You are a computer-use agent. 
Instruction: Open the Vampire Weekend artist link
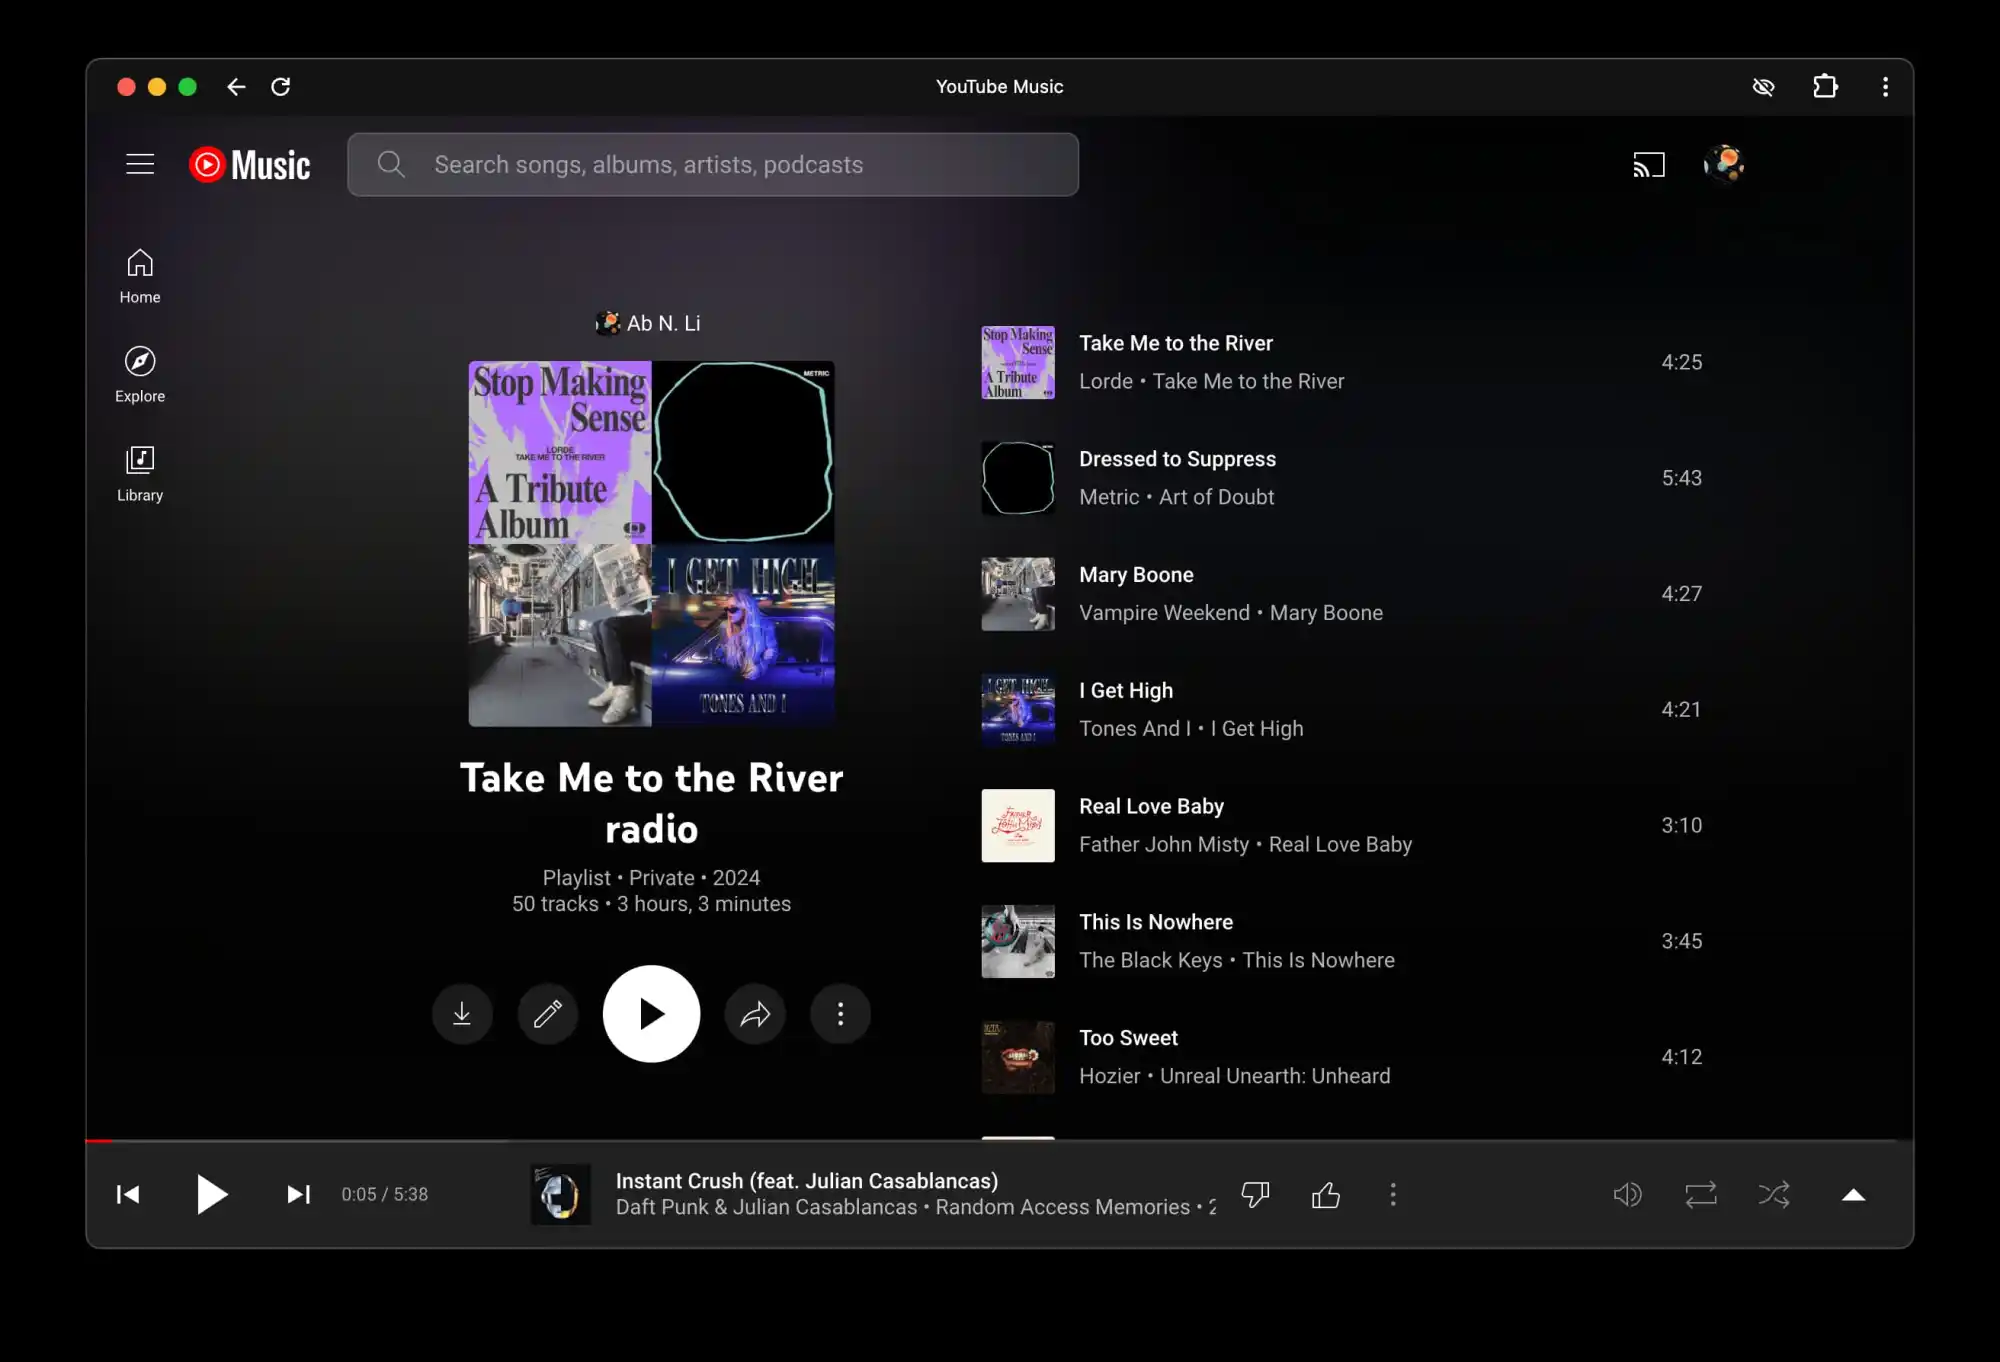pos(1164,613)
